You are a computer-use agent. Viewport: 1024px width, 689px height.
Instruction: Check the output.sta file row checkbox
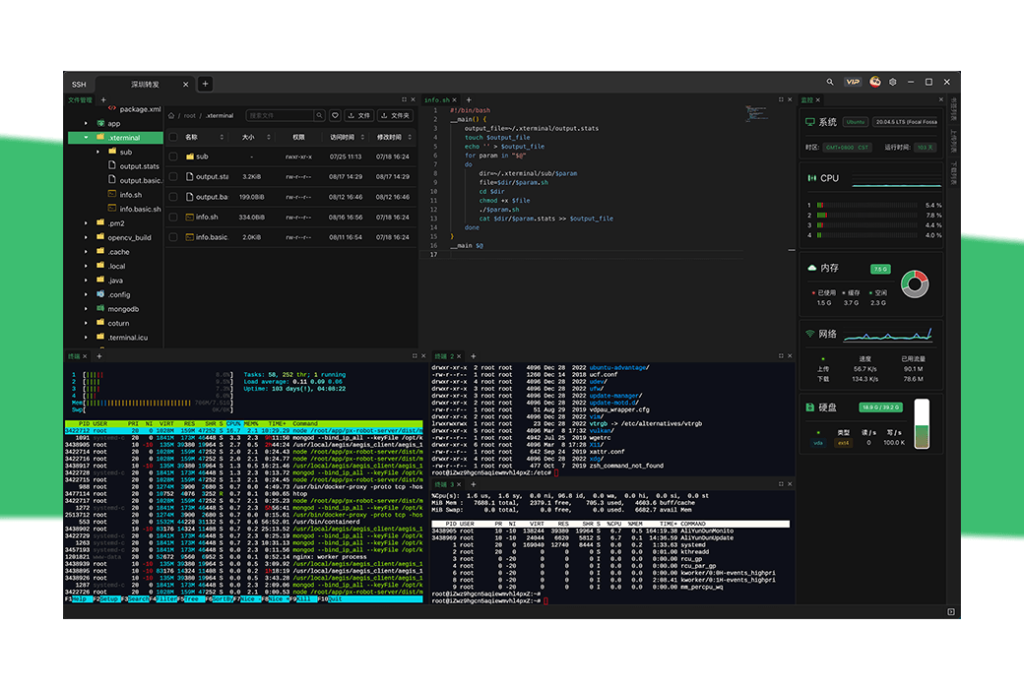coord(173,176)
